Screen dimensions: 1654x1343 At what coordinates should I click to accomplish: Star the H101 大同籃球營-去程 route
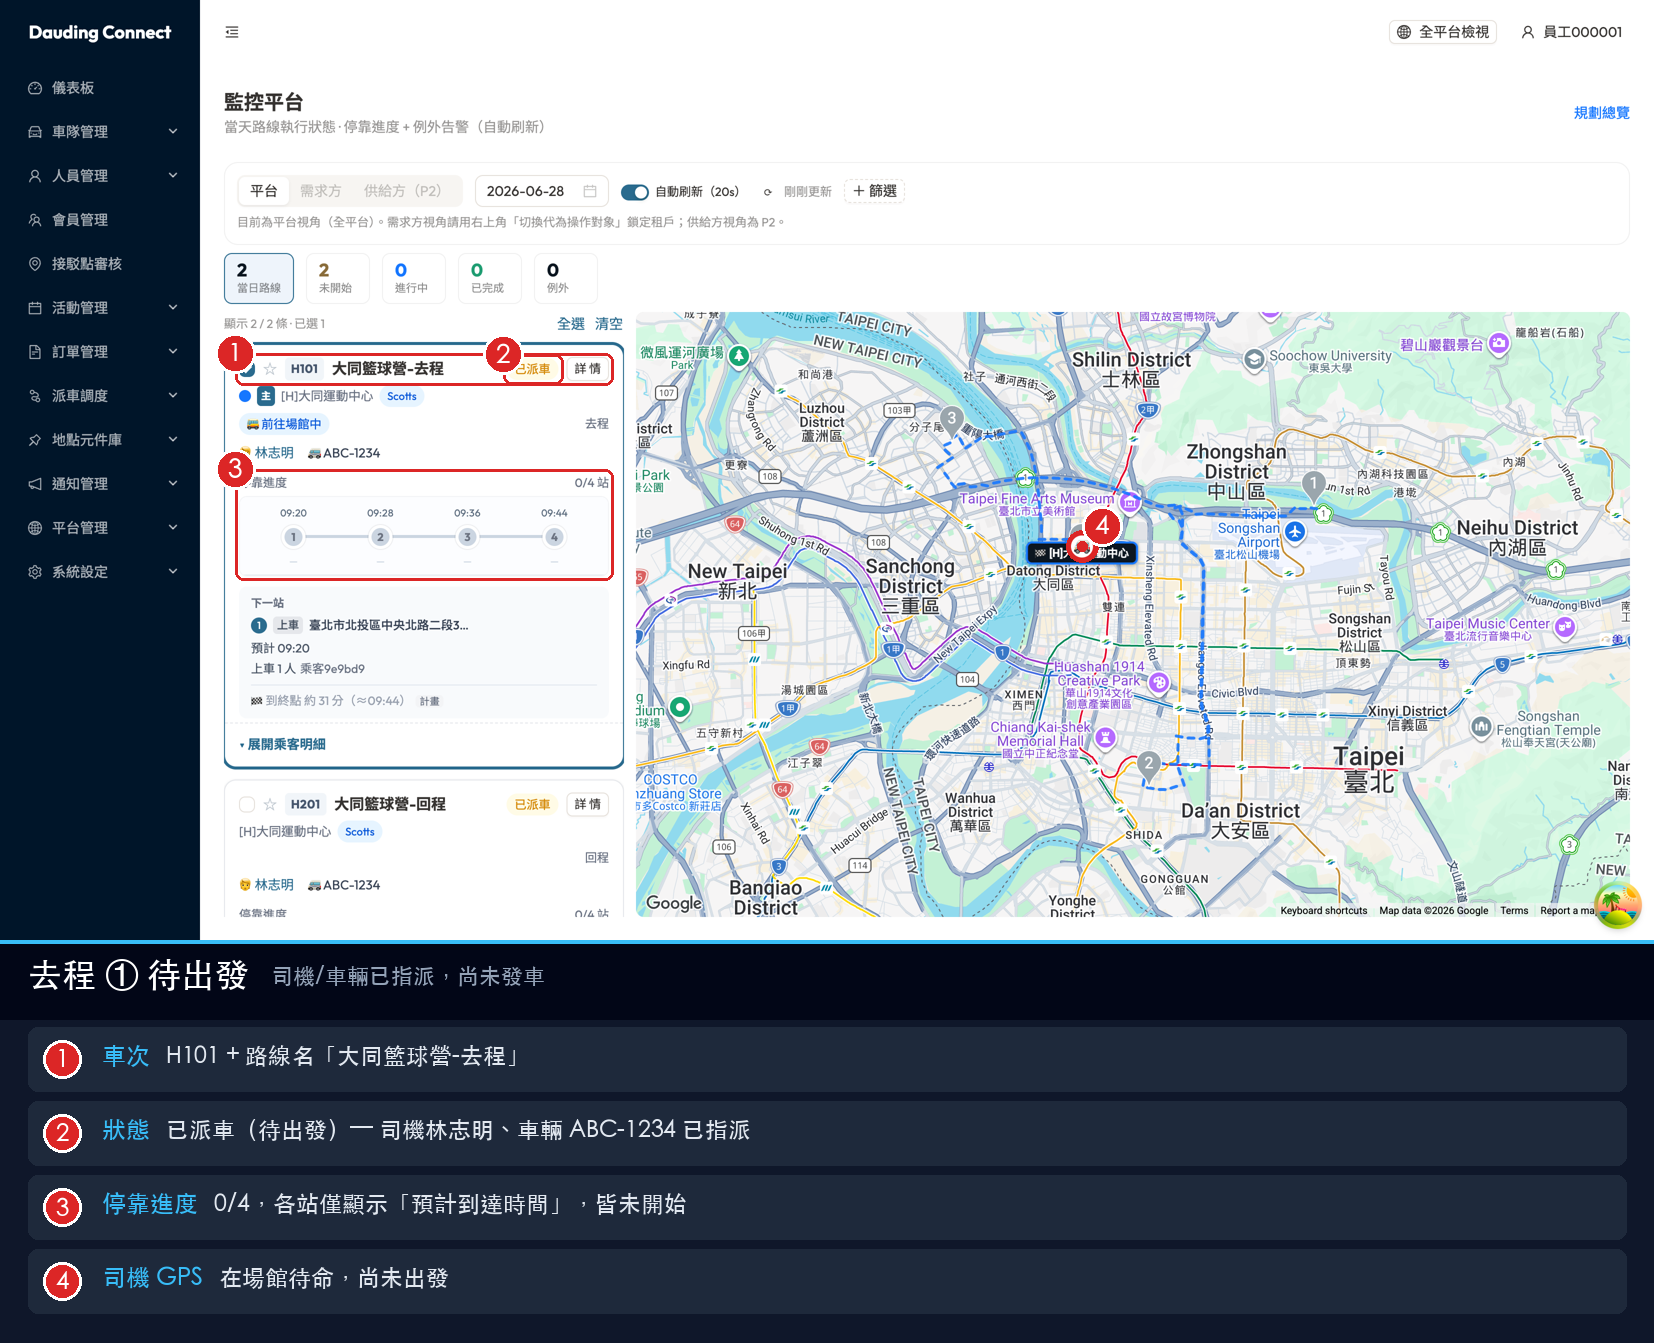tap(270, 369)
